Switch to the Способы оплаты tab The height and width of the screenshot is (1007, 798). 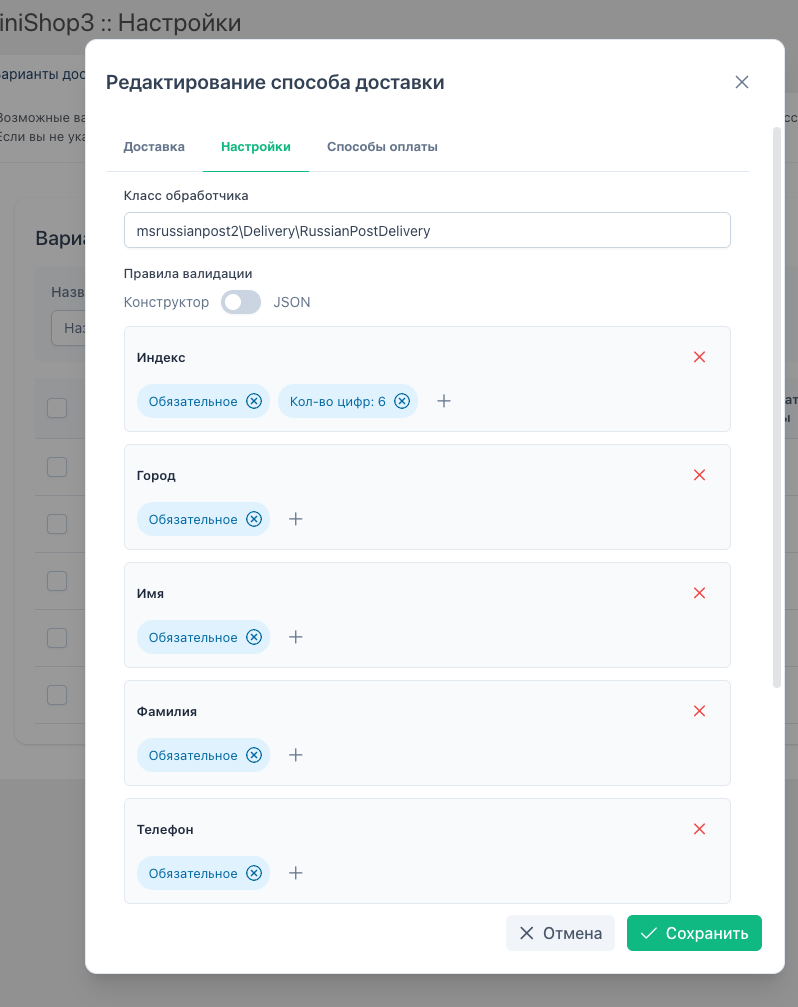pyautogui.click(x=382, y=146)
